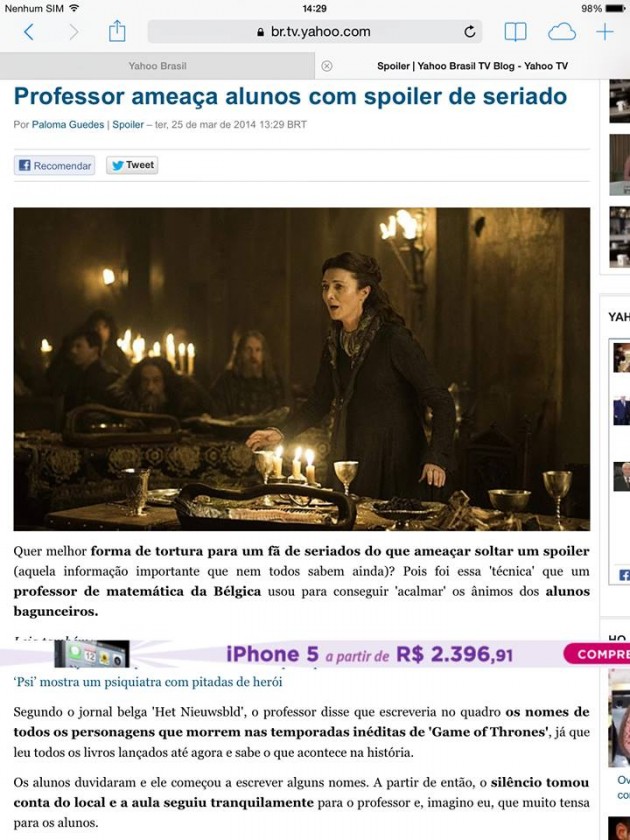The width and height of the screenshot is (630, 840).
Task: Tap the Safari forward arrow
Action: click(74, 32)
